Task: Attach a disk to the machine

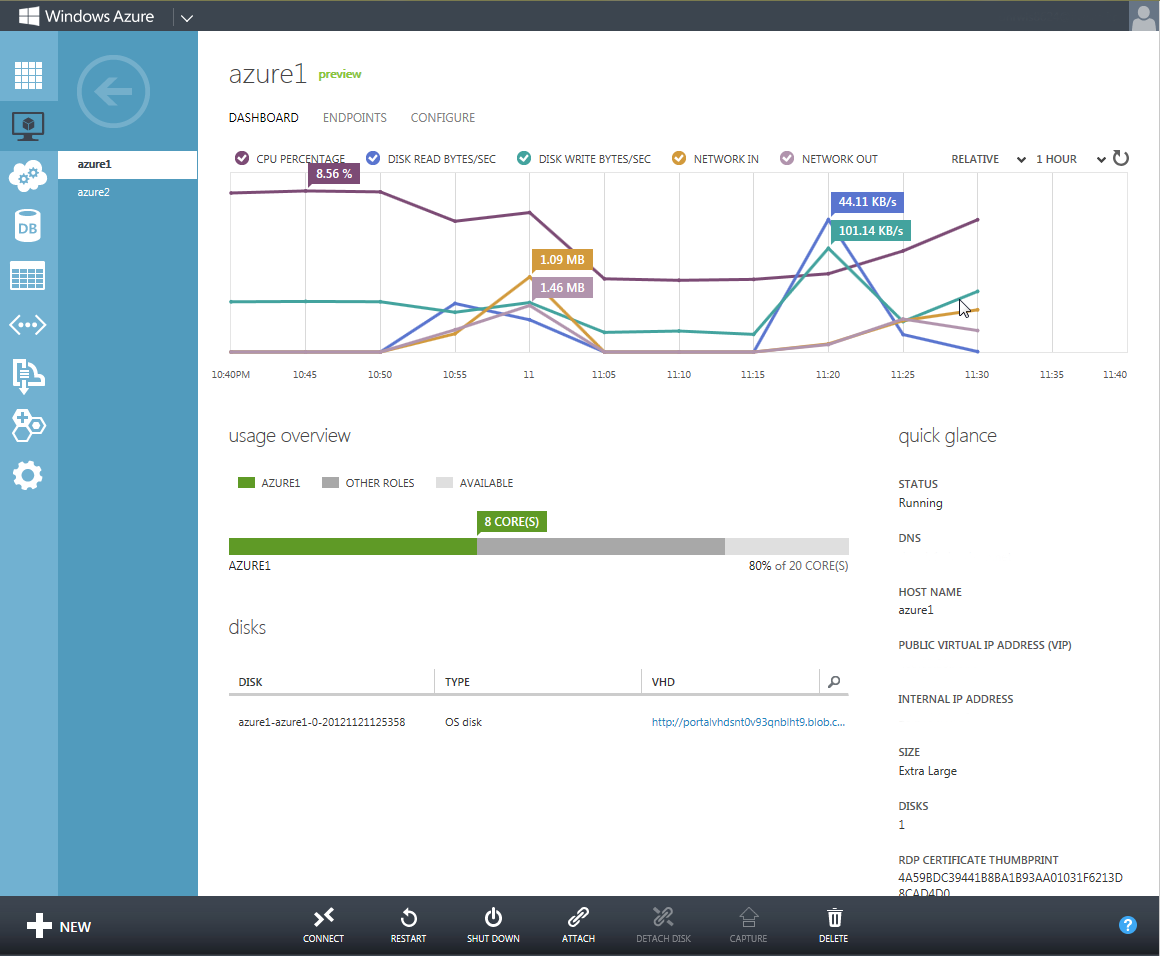Action: [579, 925]
